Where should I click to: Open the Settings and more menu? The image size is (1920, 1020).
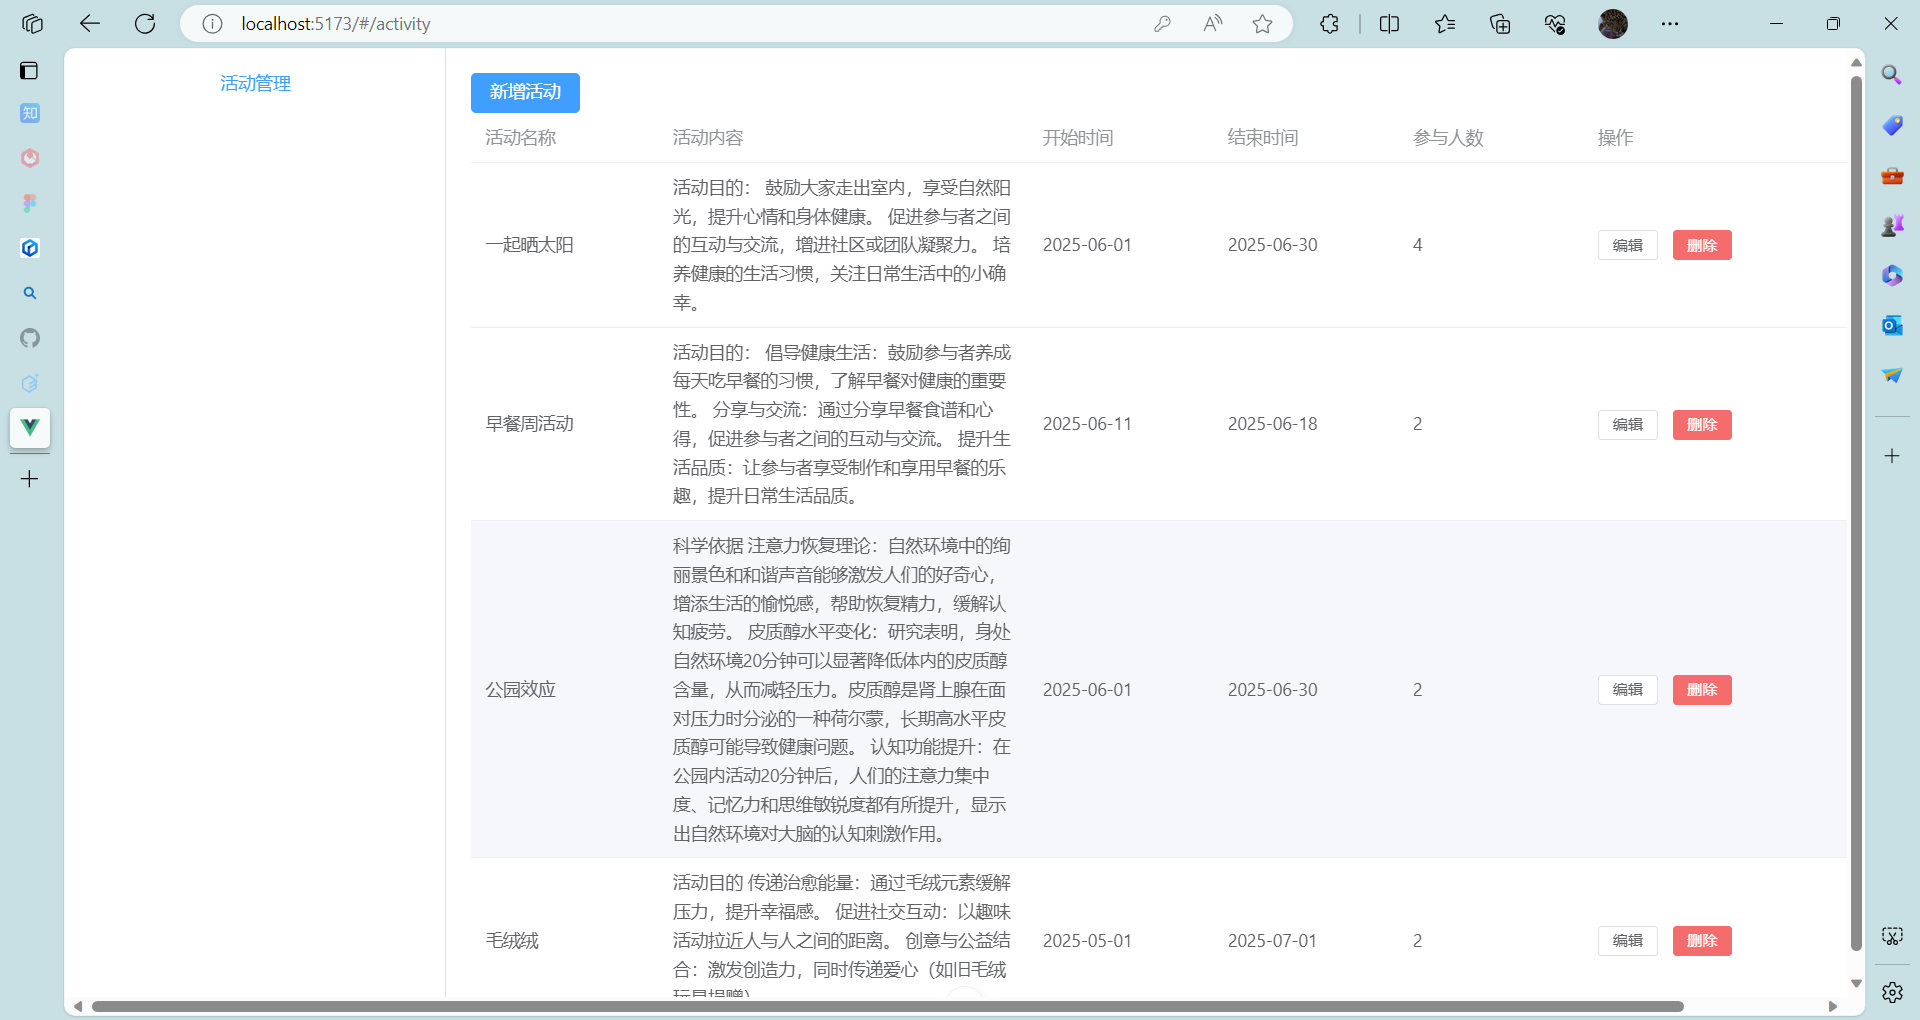[x=1669, y=24]
